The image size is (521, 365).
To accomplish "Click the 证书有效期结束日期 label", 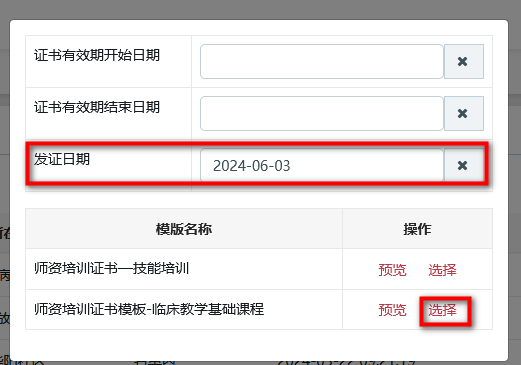I will coord(97,107).
